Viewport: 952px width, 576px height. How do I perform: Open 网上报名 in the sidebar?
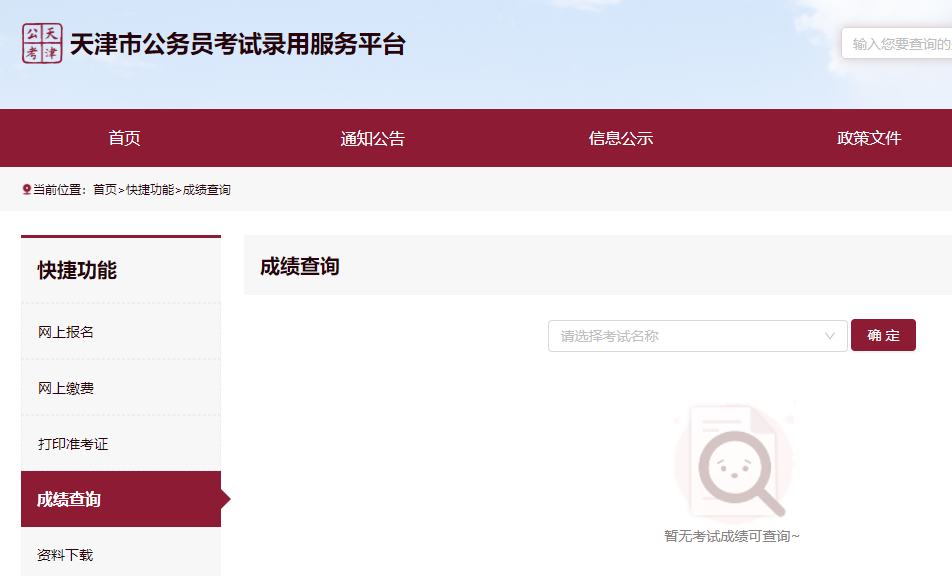click(66, 332)
